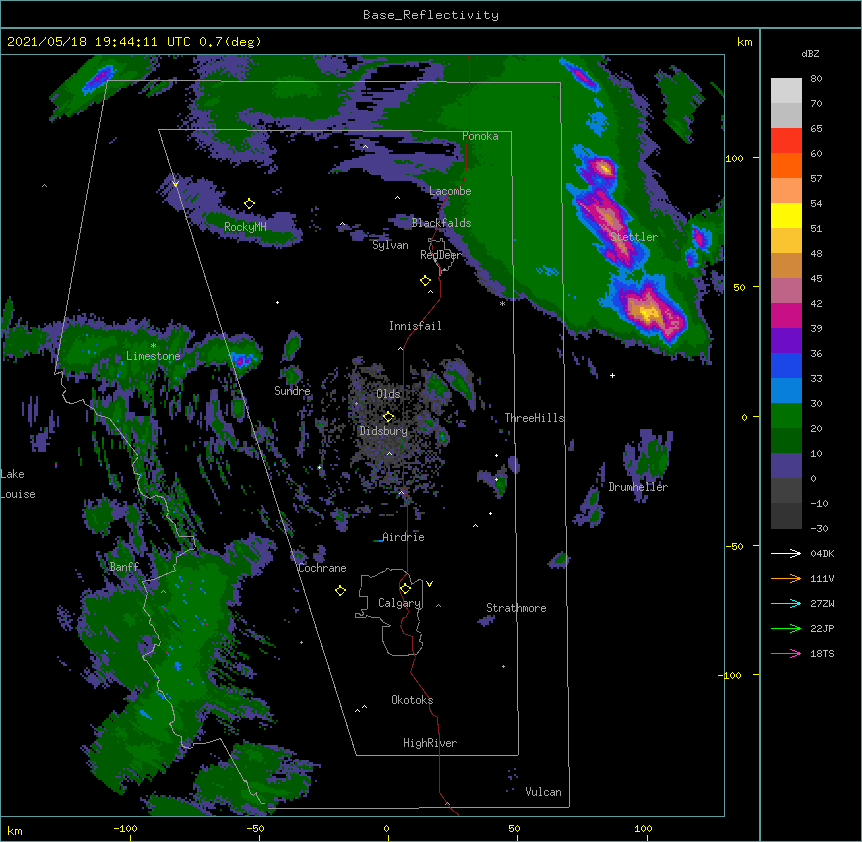The height and width of the screenshot is (842, 862).
Task: Click the Stettler label in the storm cell
Action: pyautogui.click(x=634, y=237)
